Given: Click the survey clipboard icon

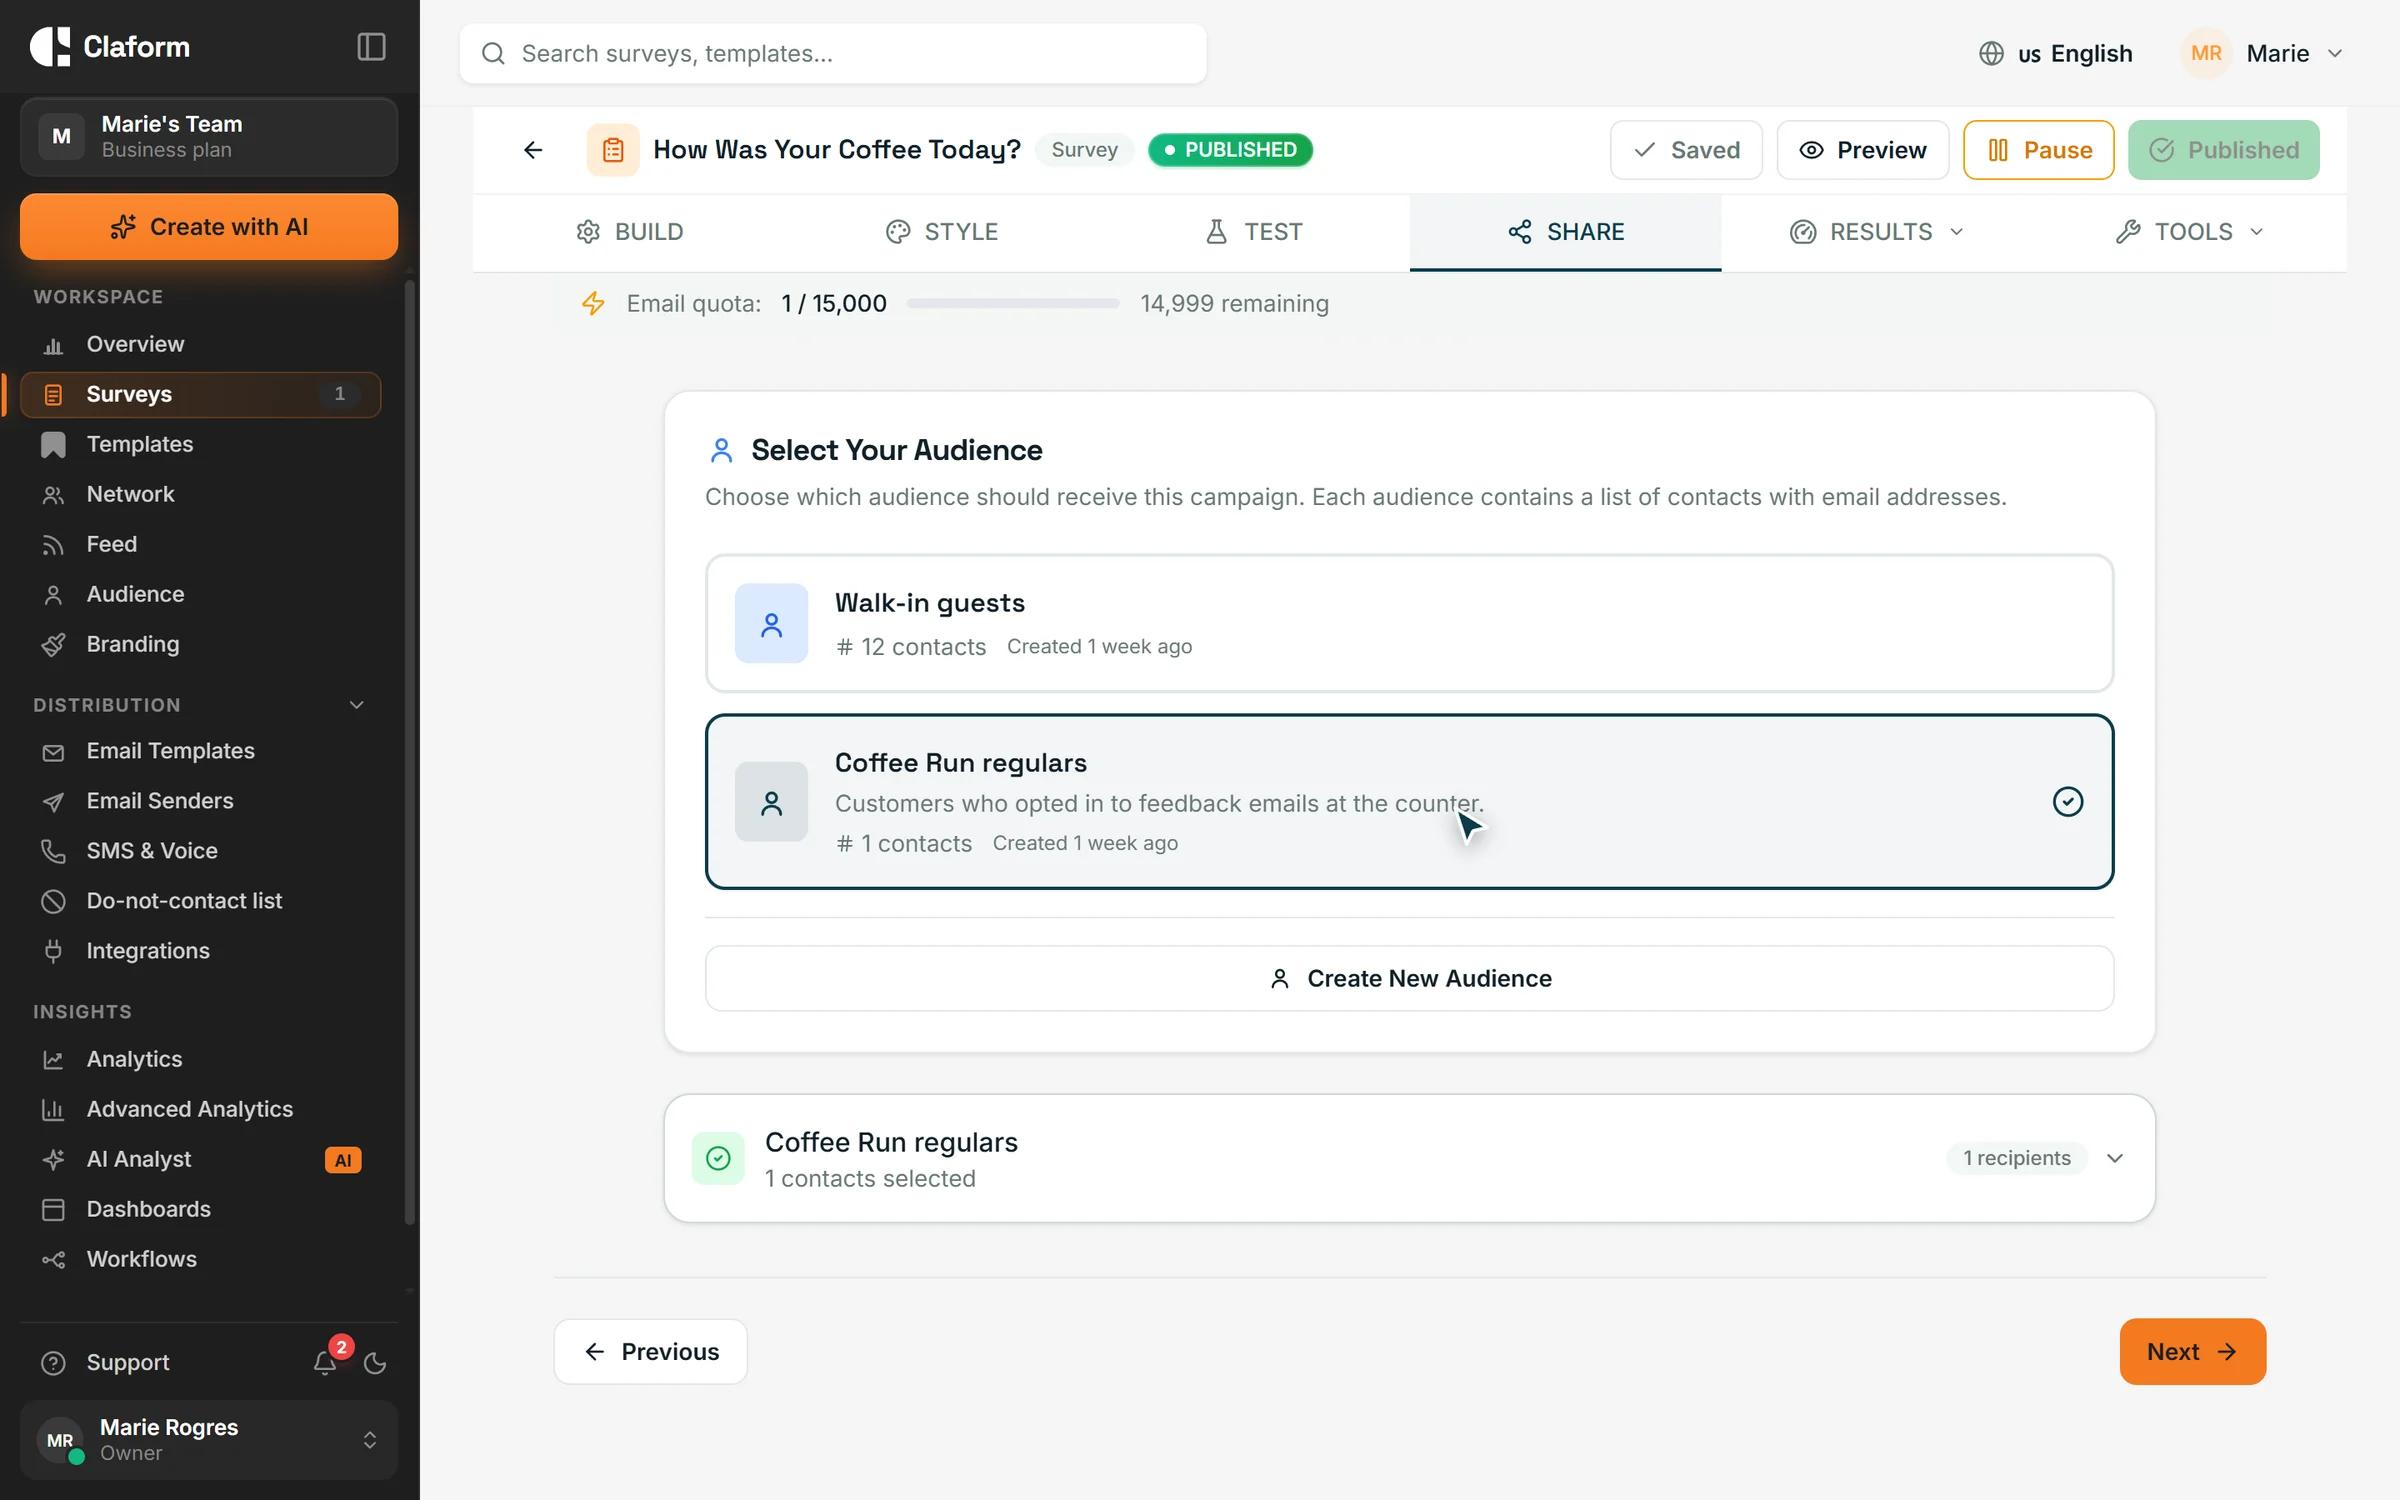Looking at the screenshot, I should point(613,150).
